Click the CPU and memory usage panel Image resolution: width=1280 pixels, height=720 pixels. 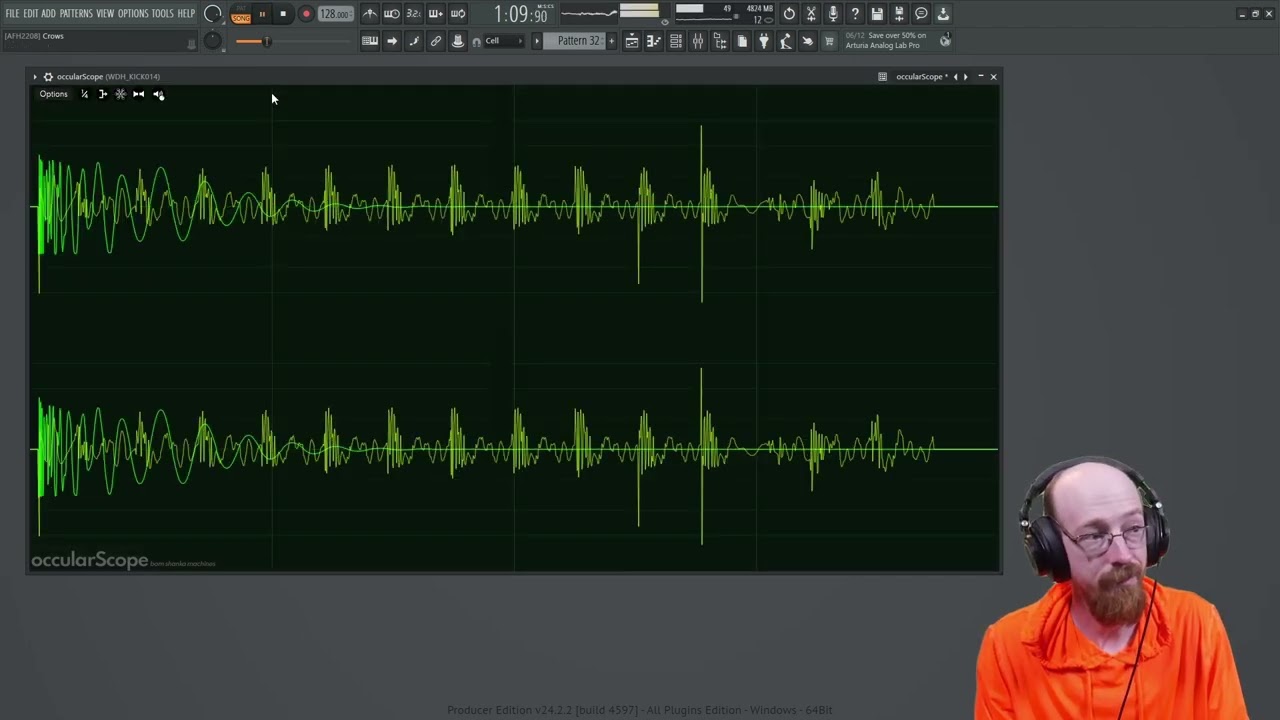(724, 14)
